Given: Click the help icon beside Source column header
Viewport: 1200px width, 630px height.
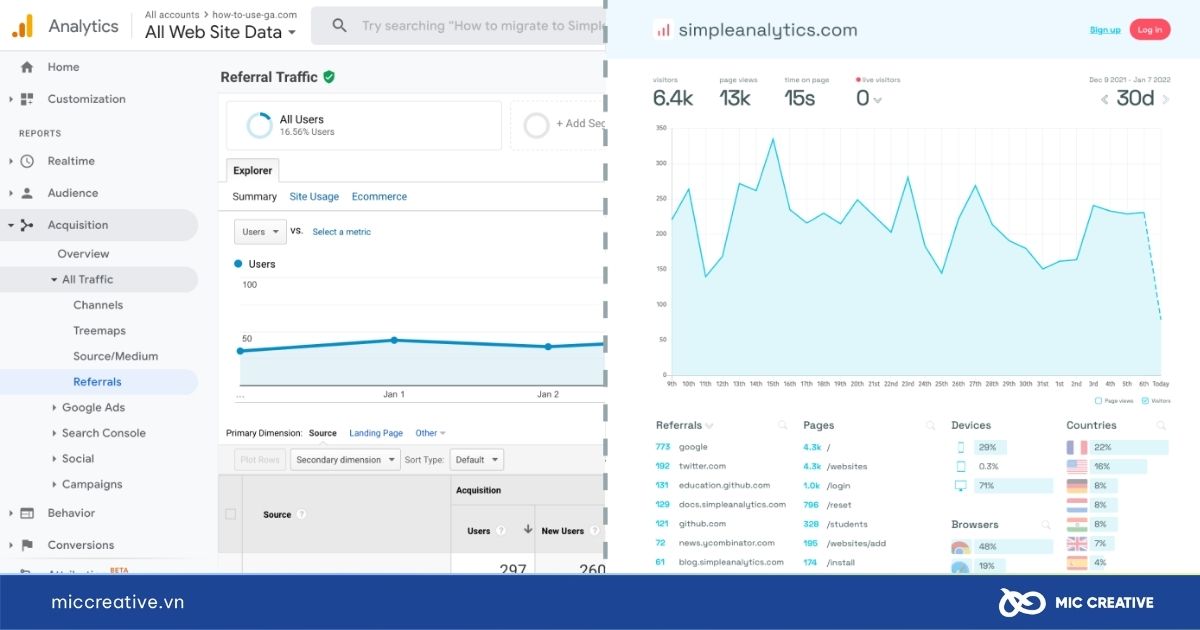Looking at the screenshot, I should click(301, 515).
